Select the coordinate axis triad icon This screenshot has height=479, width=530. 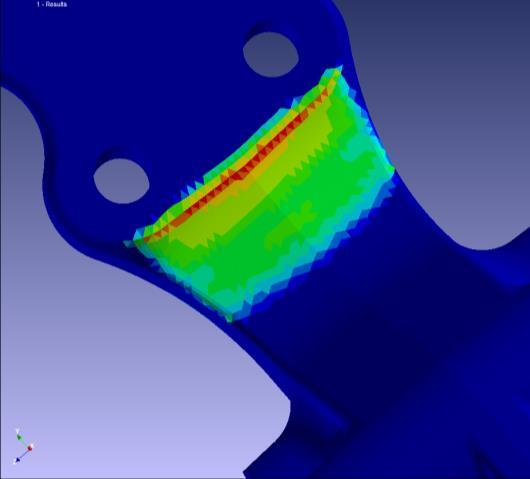pyautogui.click(x=23, y=446)
